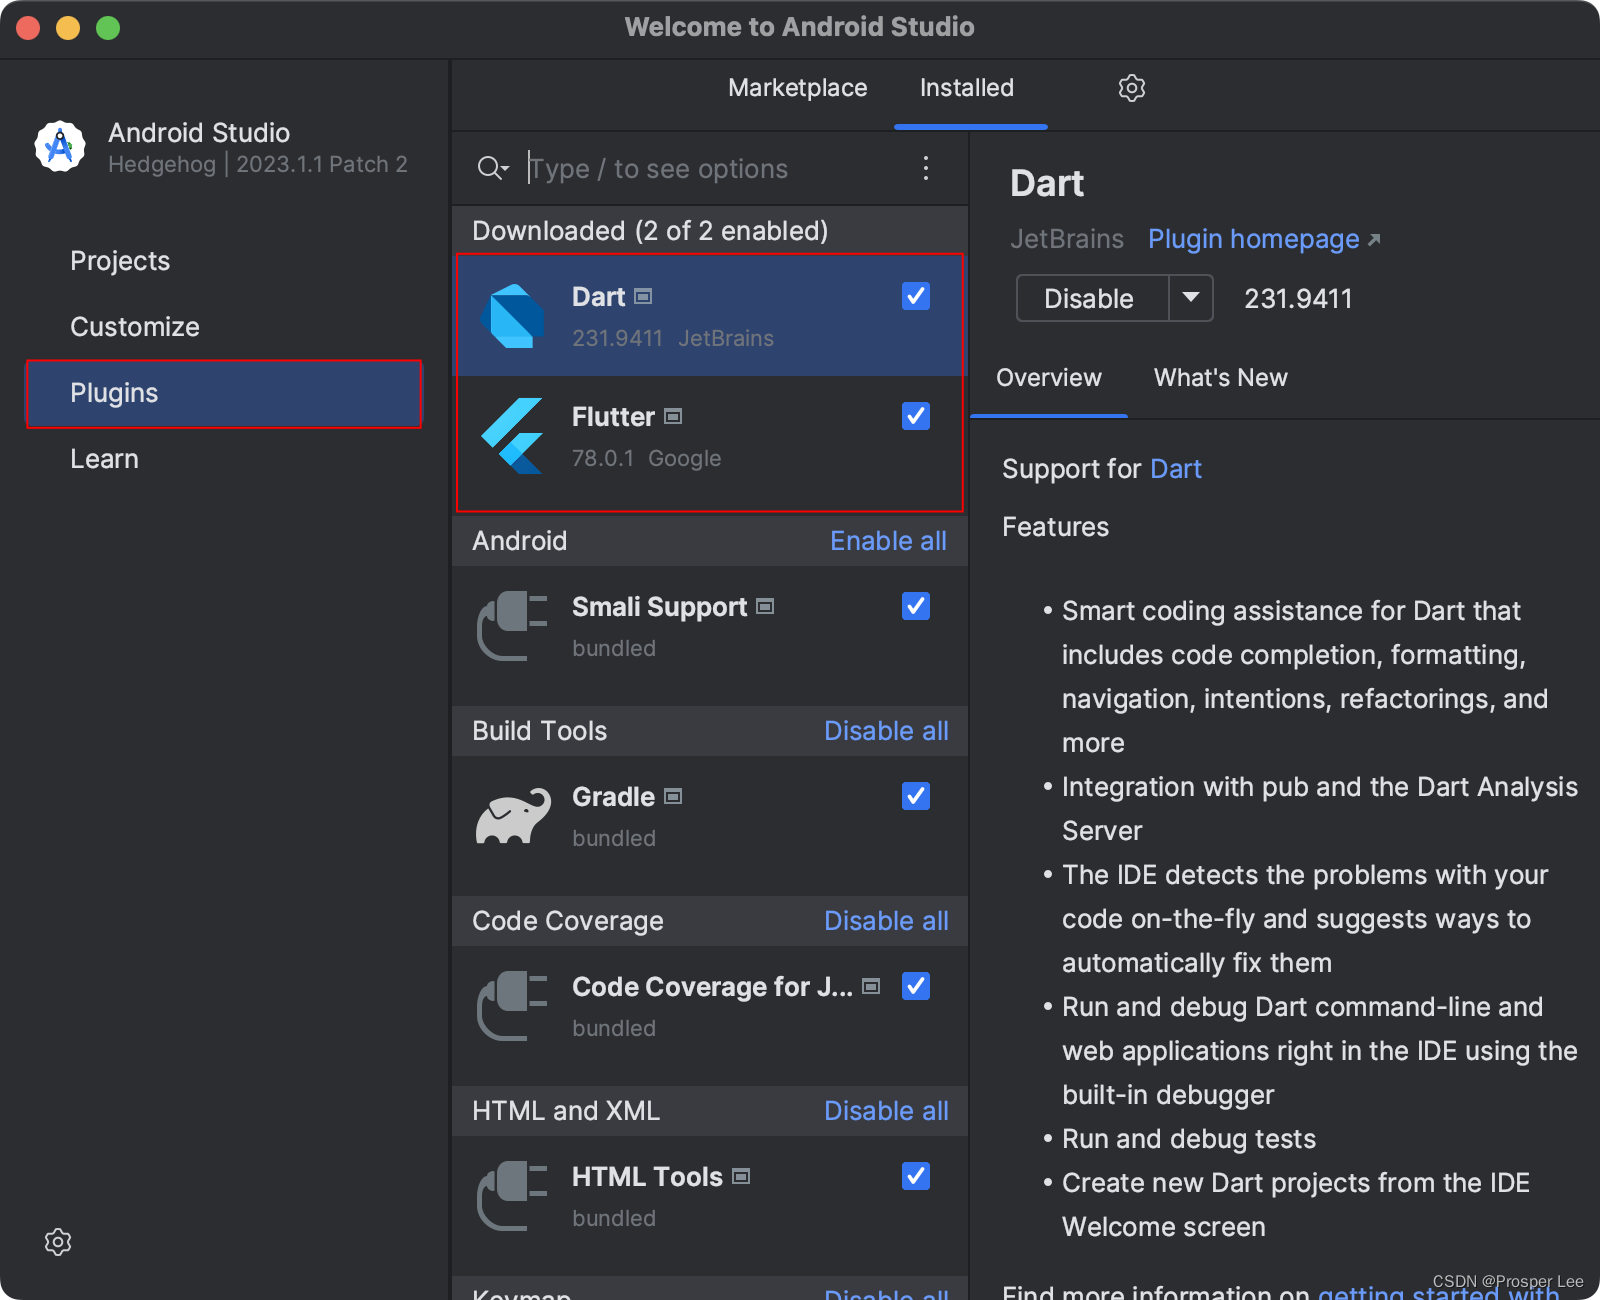Switch to the Installed tab
This screenshot has height=1300, width=1600.
pyautogui.click(x=967, y=88)
